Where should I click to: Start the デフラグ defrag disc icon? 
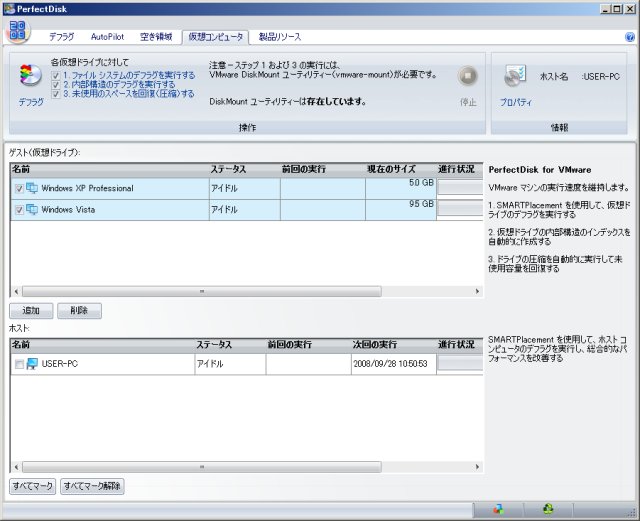pos(31,76)
